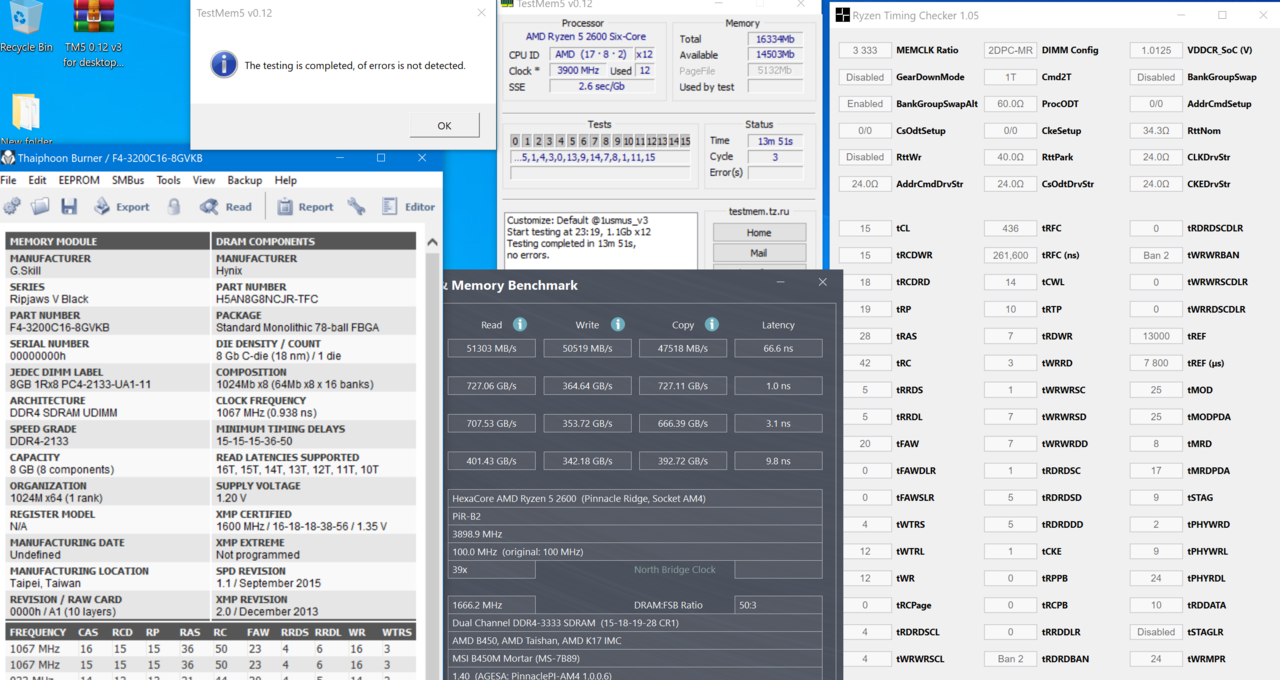The height and width of the screenshot is (680, 1280).
Task: Click the 50519 MB/s write benchmark value
Action: click(x=587, y=348)
